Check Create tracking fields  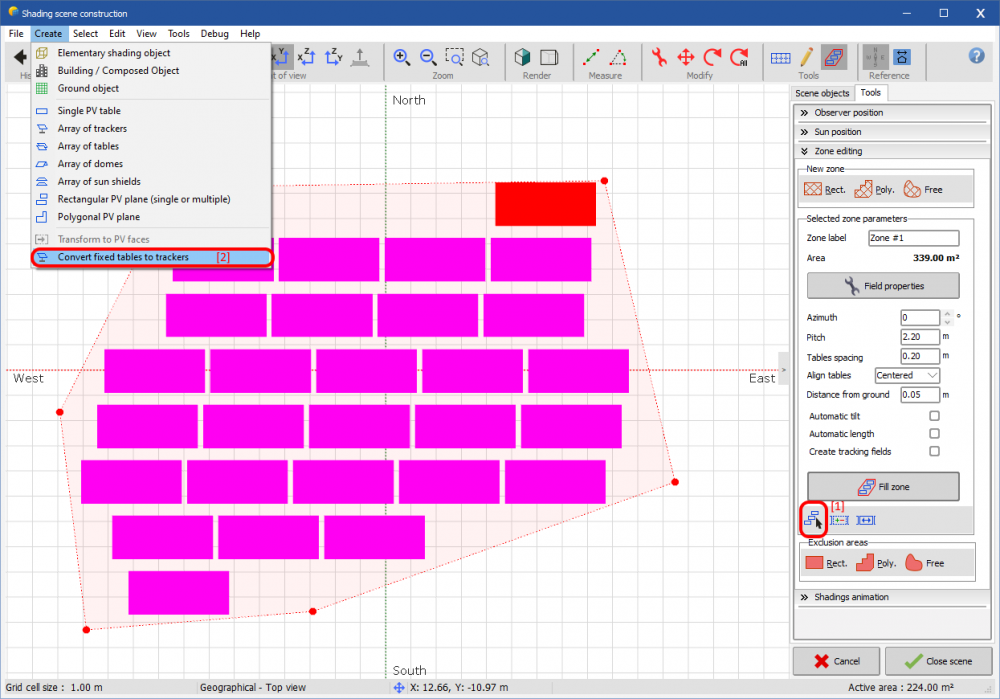click(934, 451)
